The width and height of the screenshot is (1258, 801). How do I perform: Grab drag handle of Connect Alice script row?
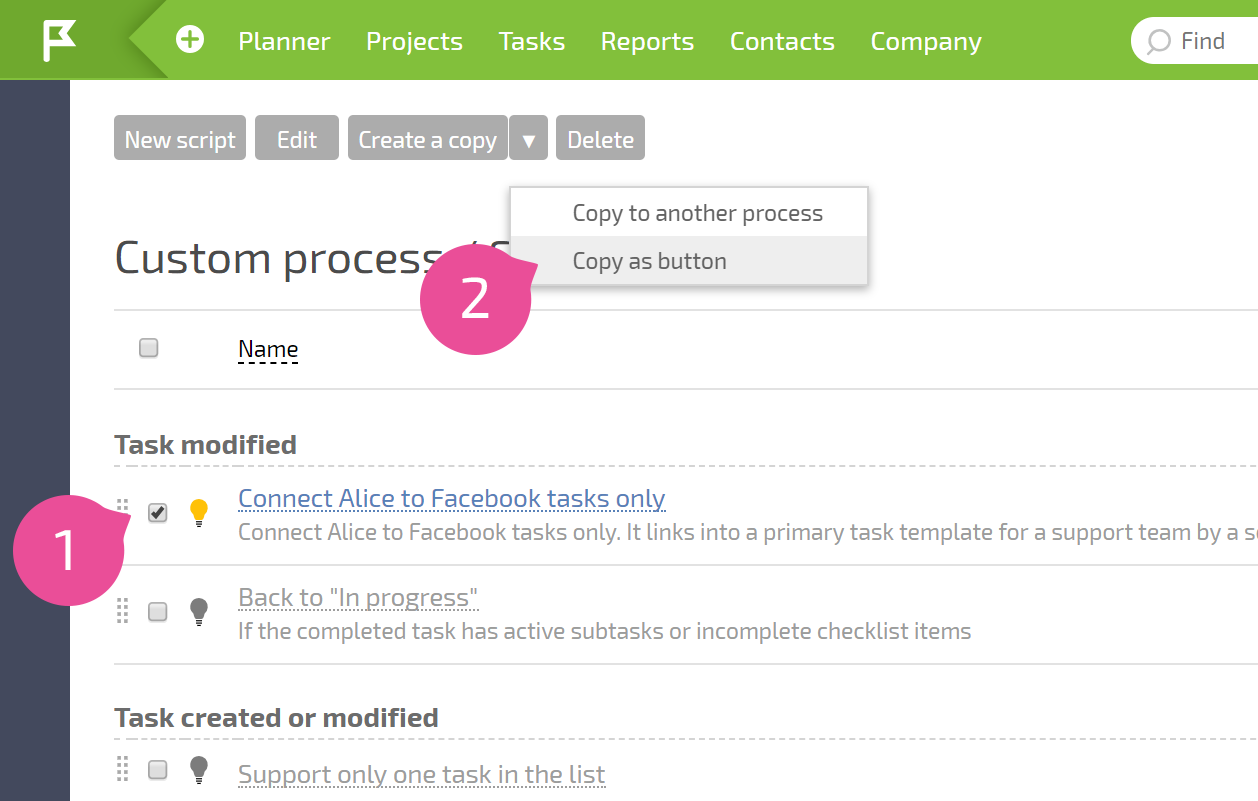(x=123, y=510)
